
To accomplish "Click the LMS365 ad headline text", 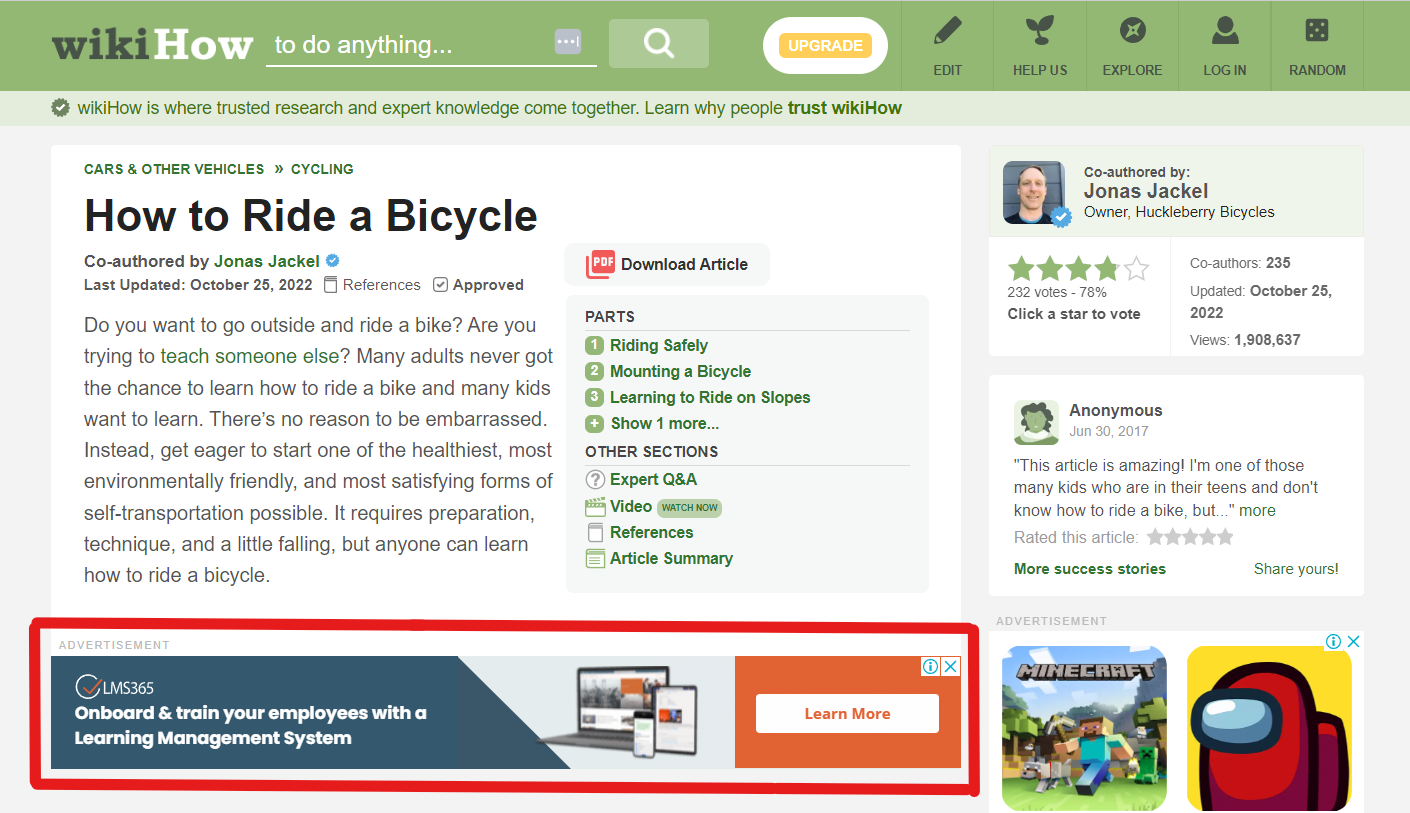I will [x=251, y=726].
